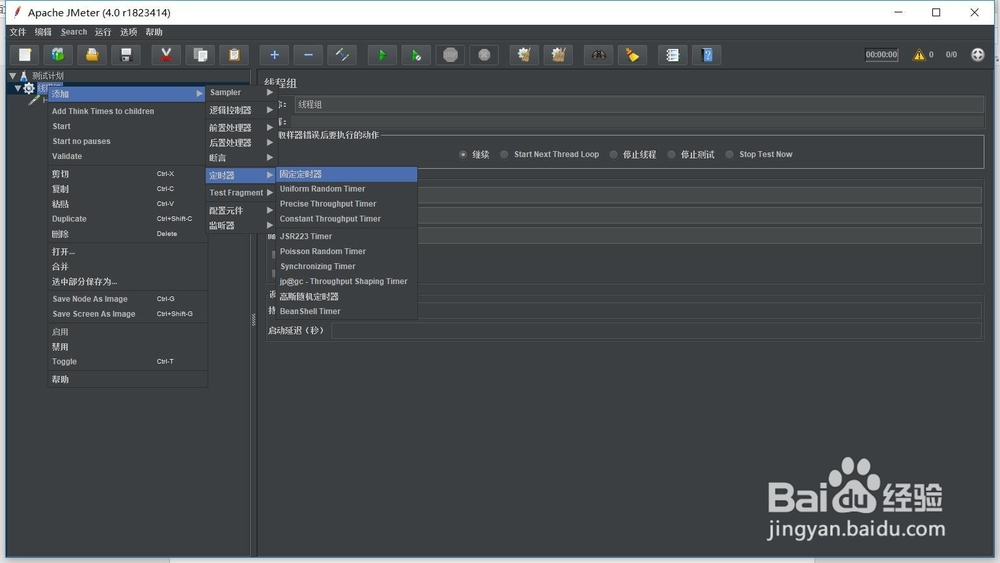Choose Uniform Random Timer
This screenshot has width=1000, height=563.
347,189
